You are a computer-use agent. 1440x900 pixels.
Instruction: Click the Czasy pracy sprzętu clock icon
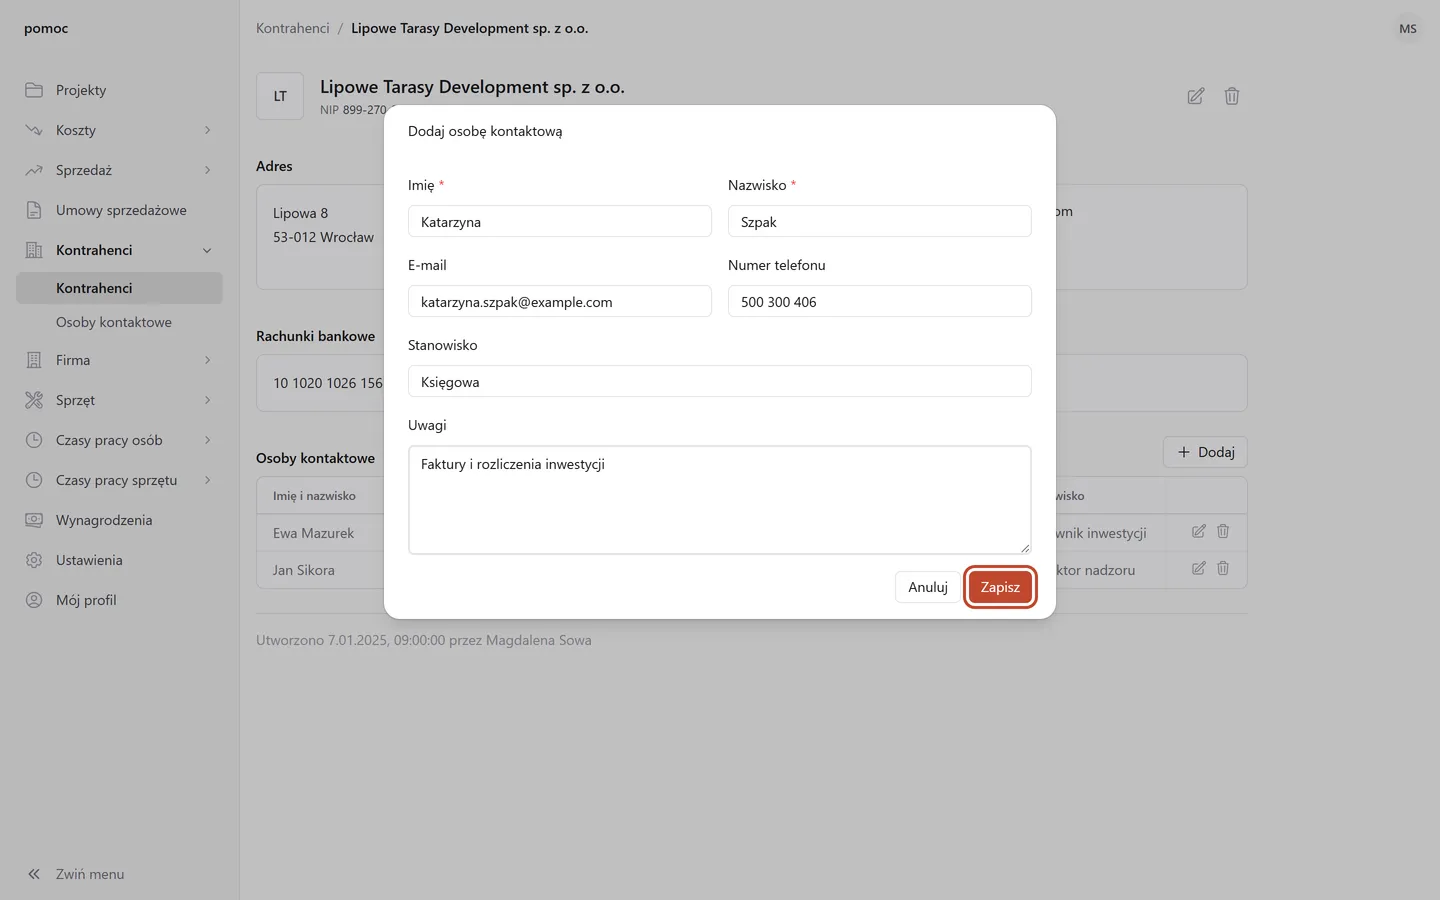pos(34,480)
